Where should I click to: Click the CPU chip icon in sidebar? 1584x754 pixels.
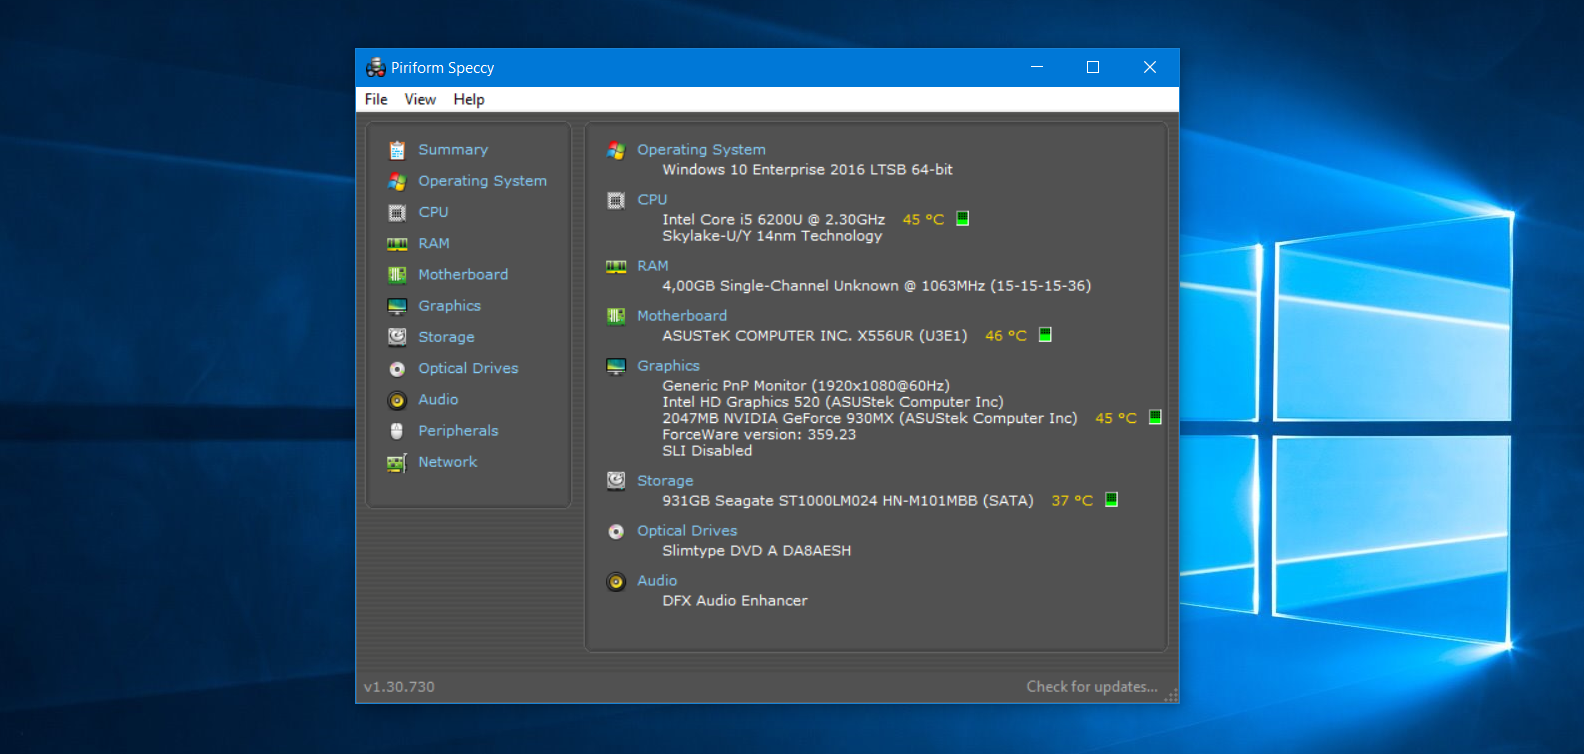click(x=397, y=212)
